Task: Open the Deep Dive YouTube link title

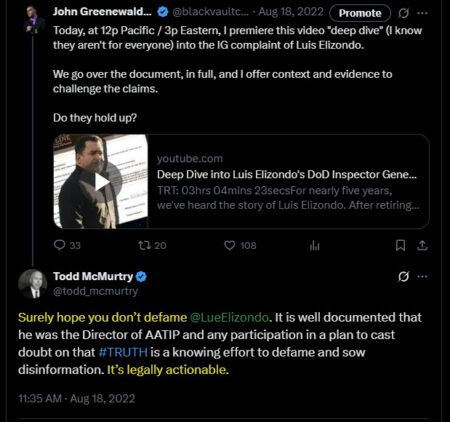Action: [287, 175]
